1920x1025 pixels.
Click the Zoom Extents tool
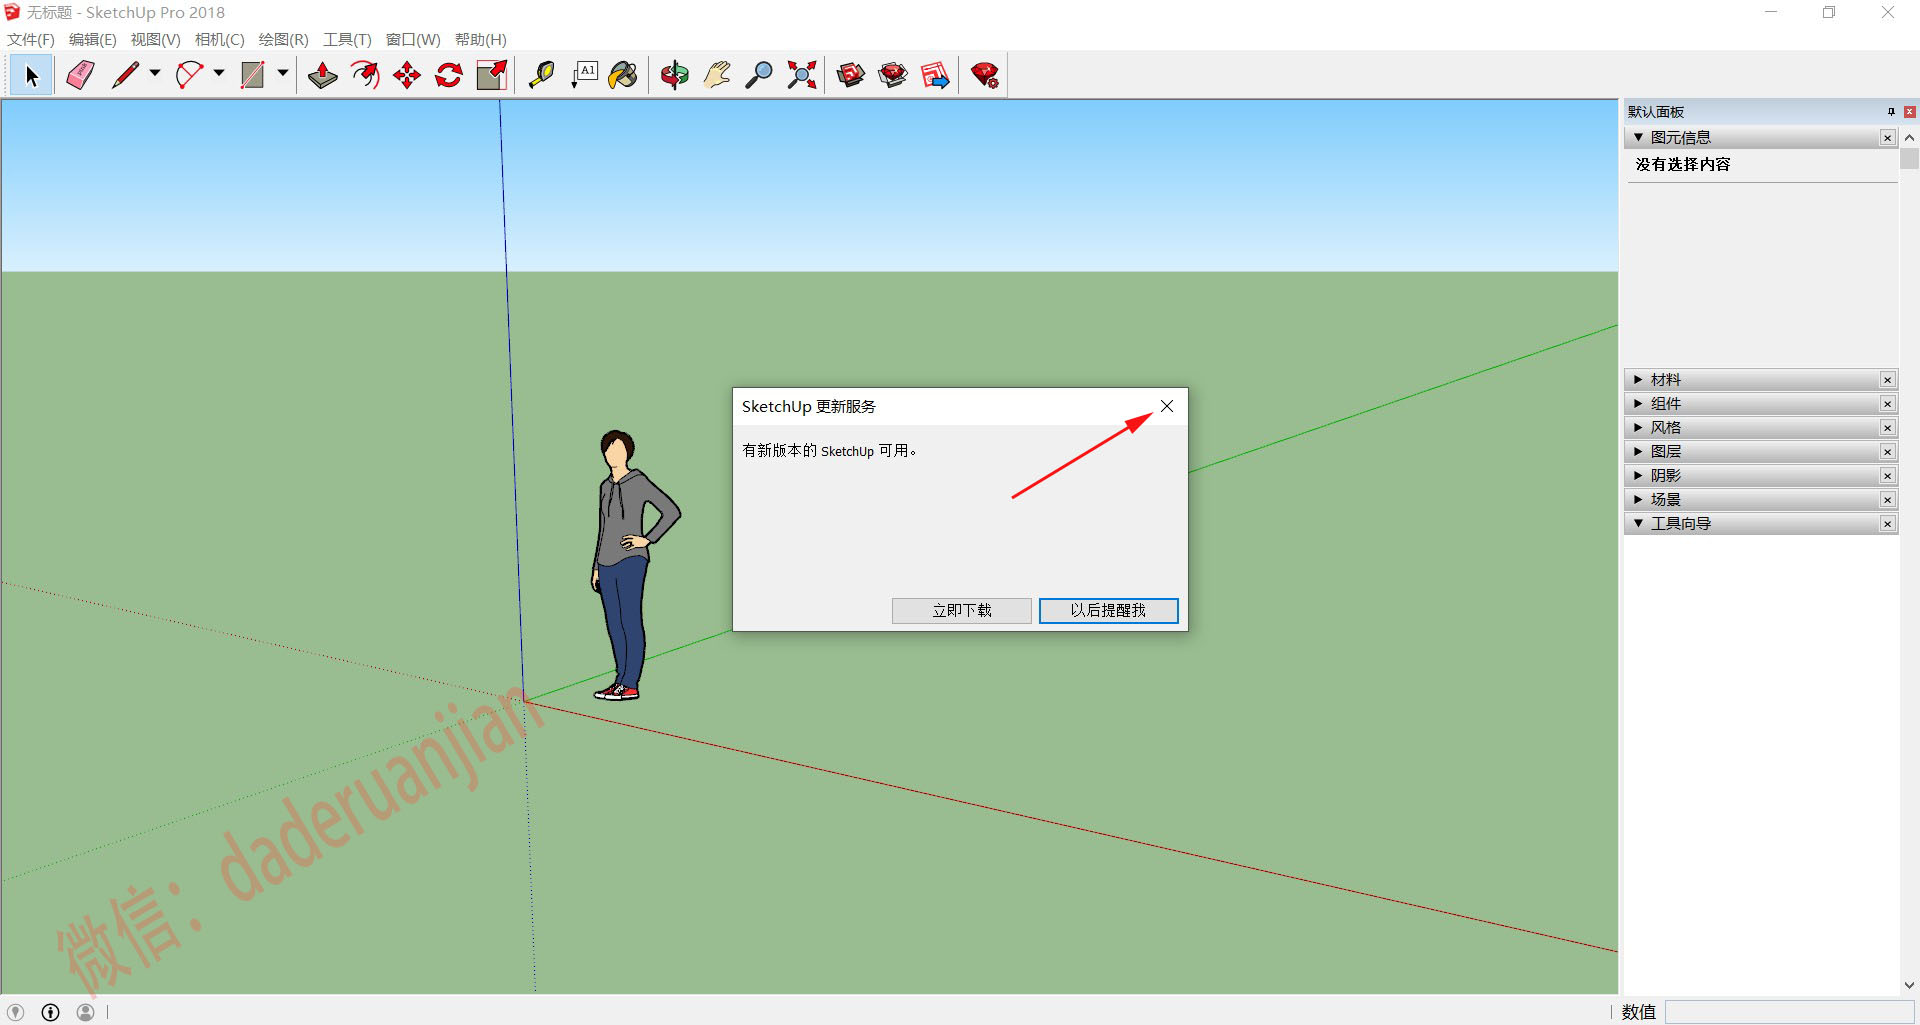[x=801, y=75]
